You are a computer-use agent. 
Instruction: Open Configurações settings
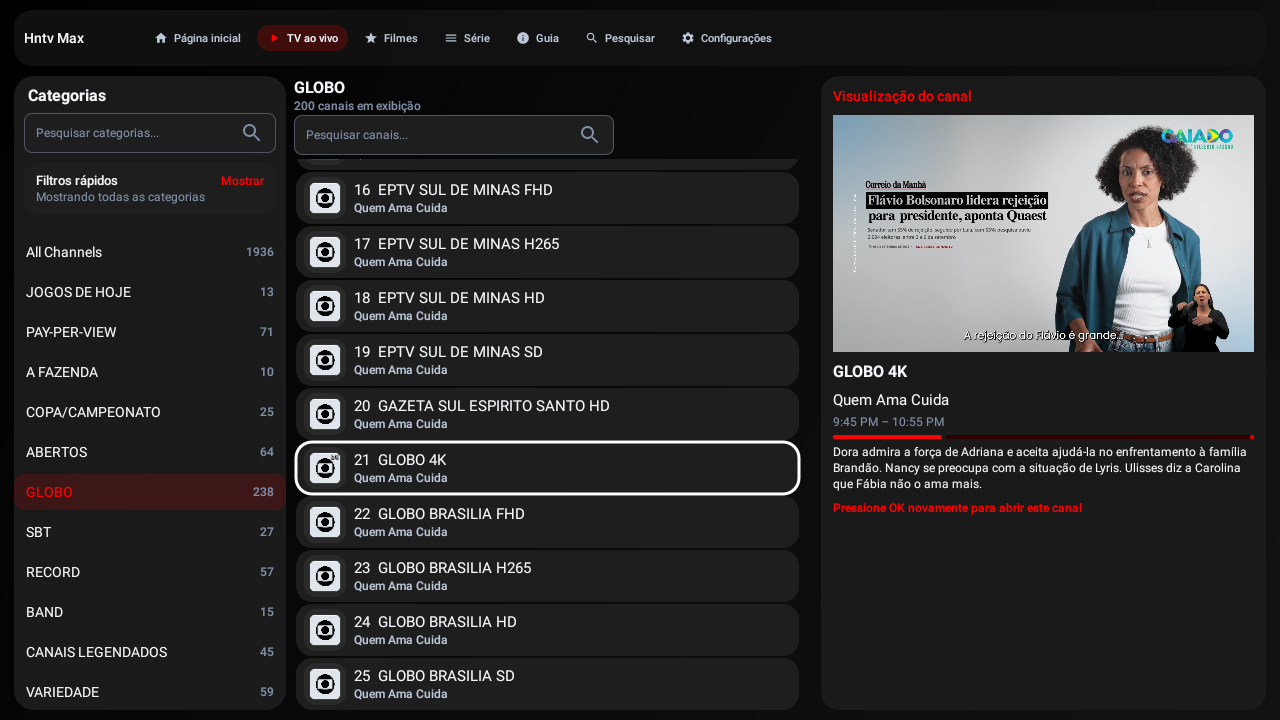click(x=727, y=38)
